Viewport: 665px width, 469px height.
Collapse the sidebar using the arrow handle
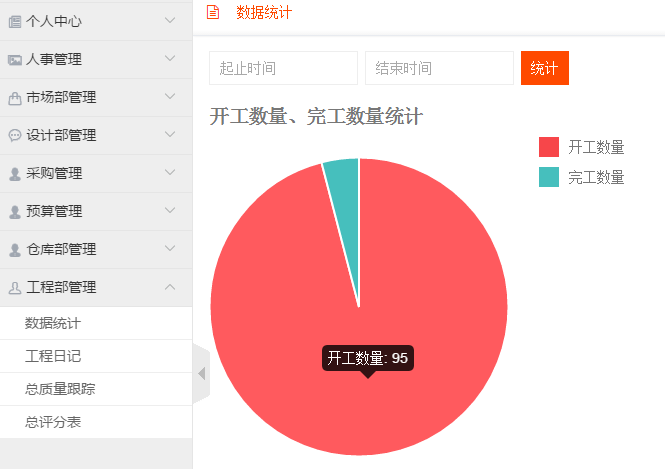click(201, 373)
